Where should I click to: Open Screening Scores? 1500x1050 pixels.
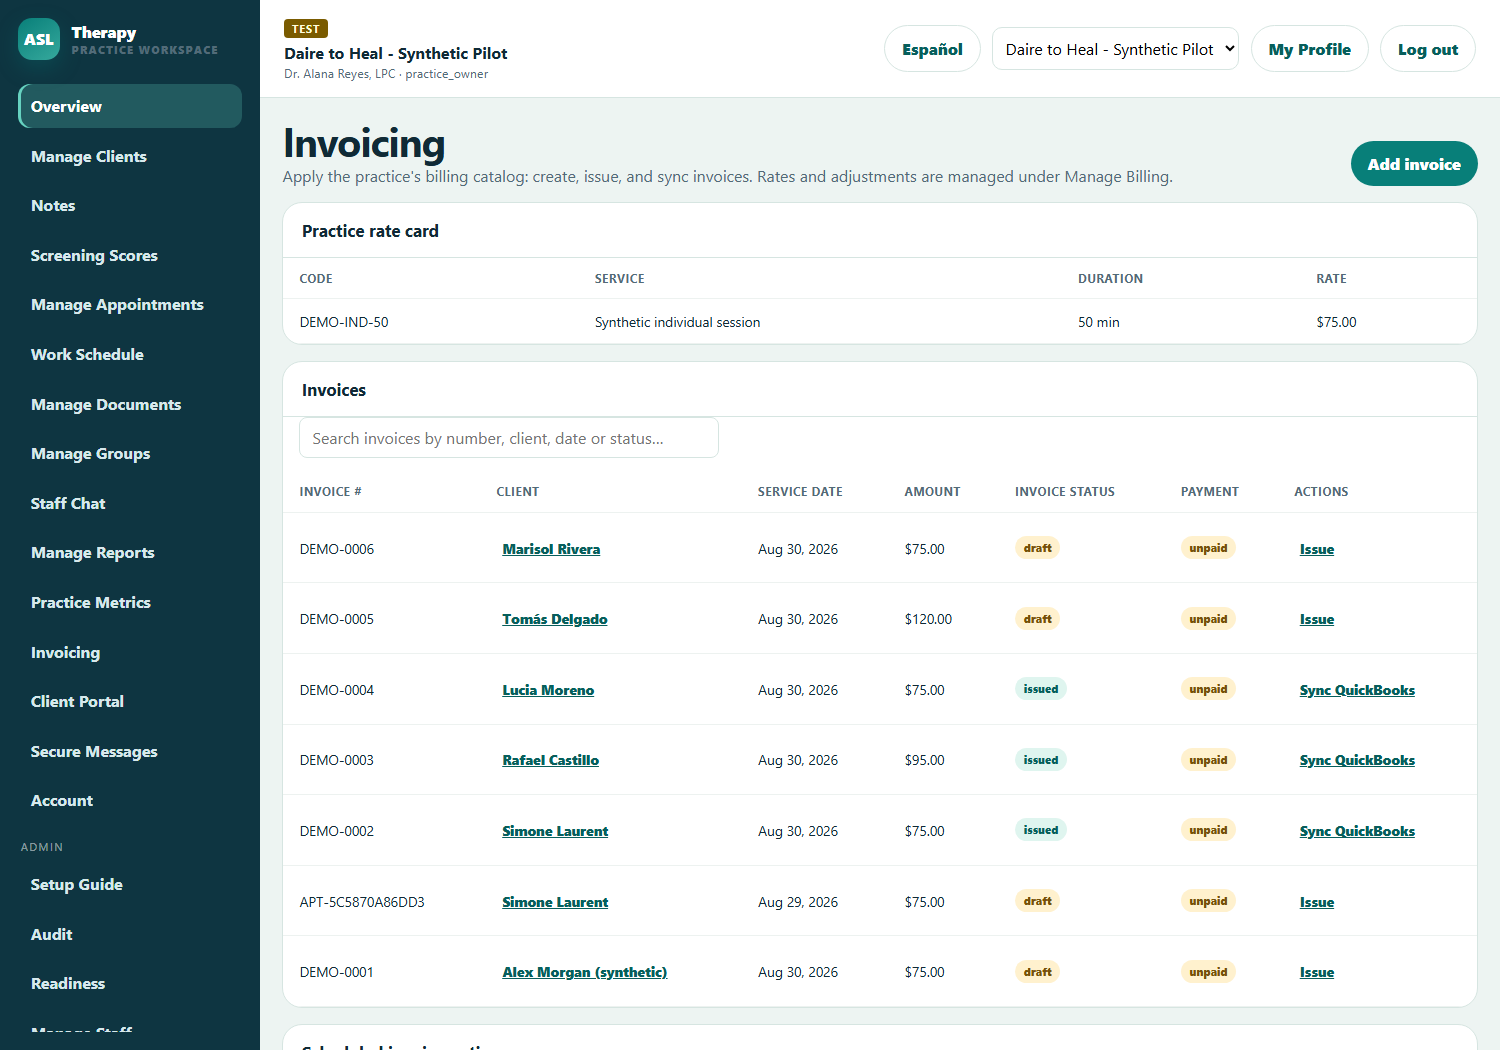(130, 255)
